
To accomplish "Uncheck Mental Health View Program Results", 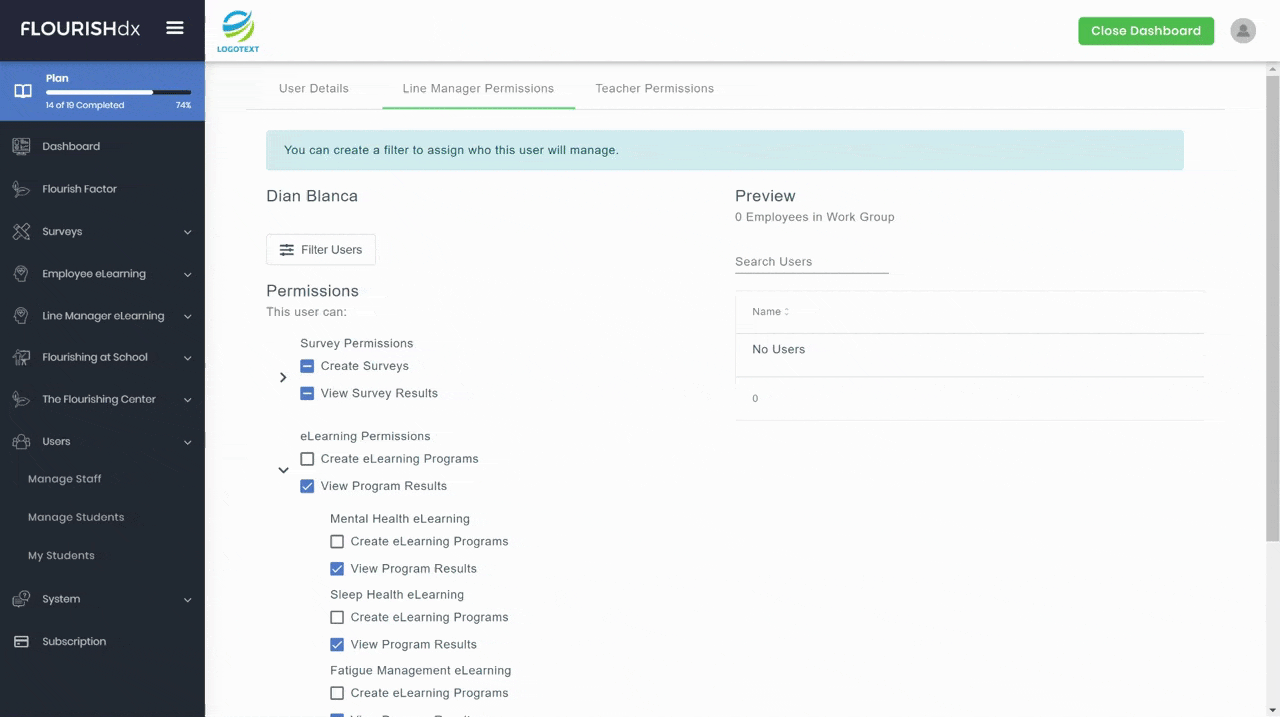I will pyautogui.click(x=337, y=569).
